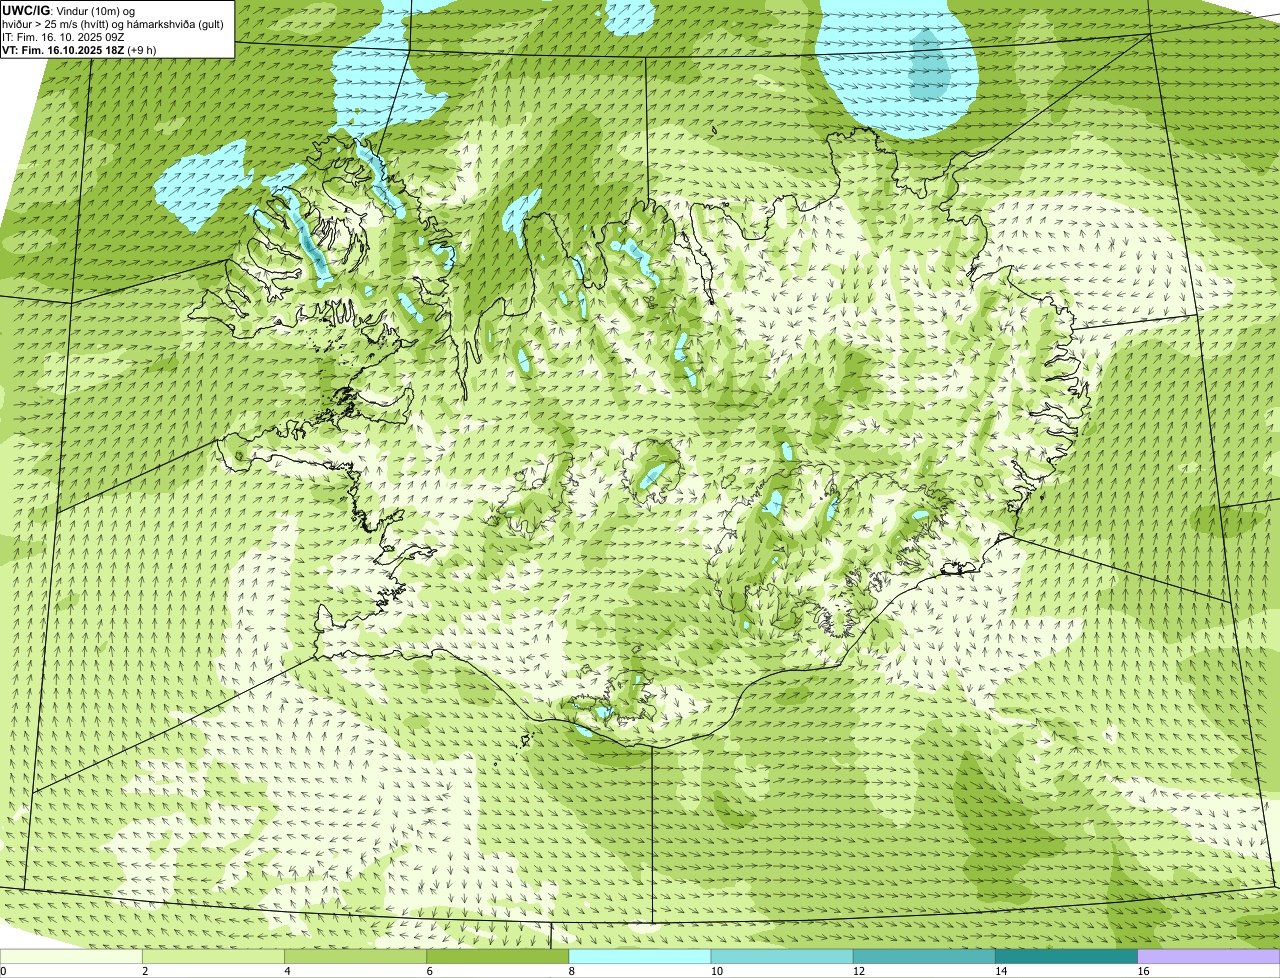The width and height of the screenshot is (1280, 978).
Task: Click the "14" label on the colour scale
Action: click(x=1000, y=971)
